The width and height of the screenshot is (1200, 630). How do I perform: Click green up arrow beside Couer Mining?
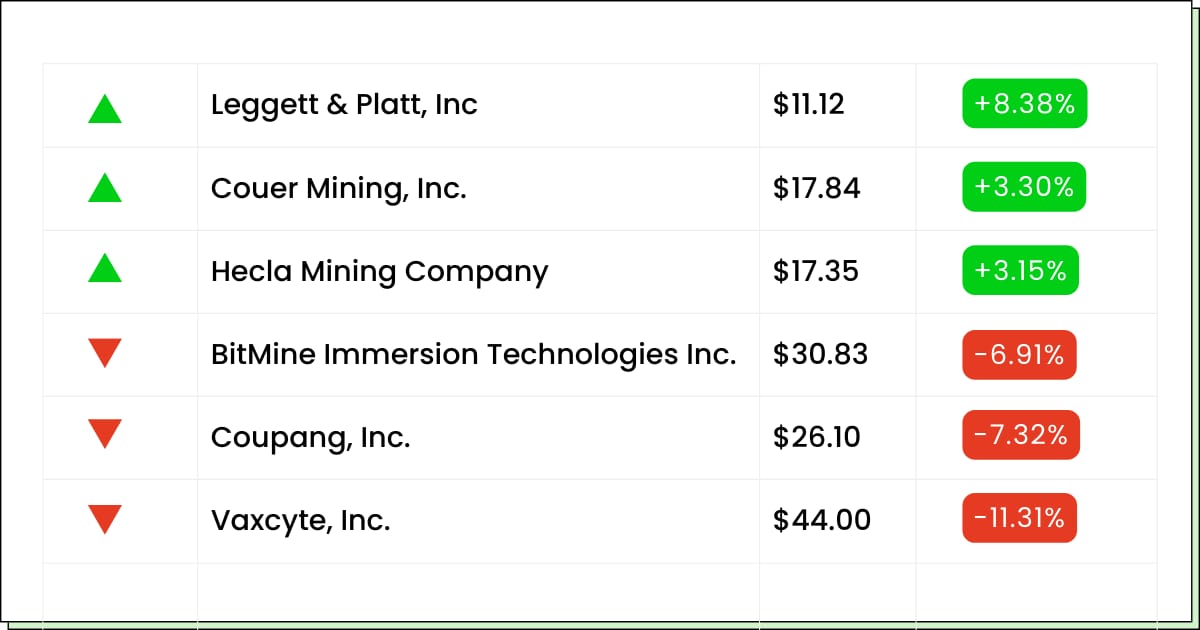[105, 188]
